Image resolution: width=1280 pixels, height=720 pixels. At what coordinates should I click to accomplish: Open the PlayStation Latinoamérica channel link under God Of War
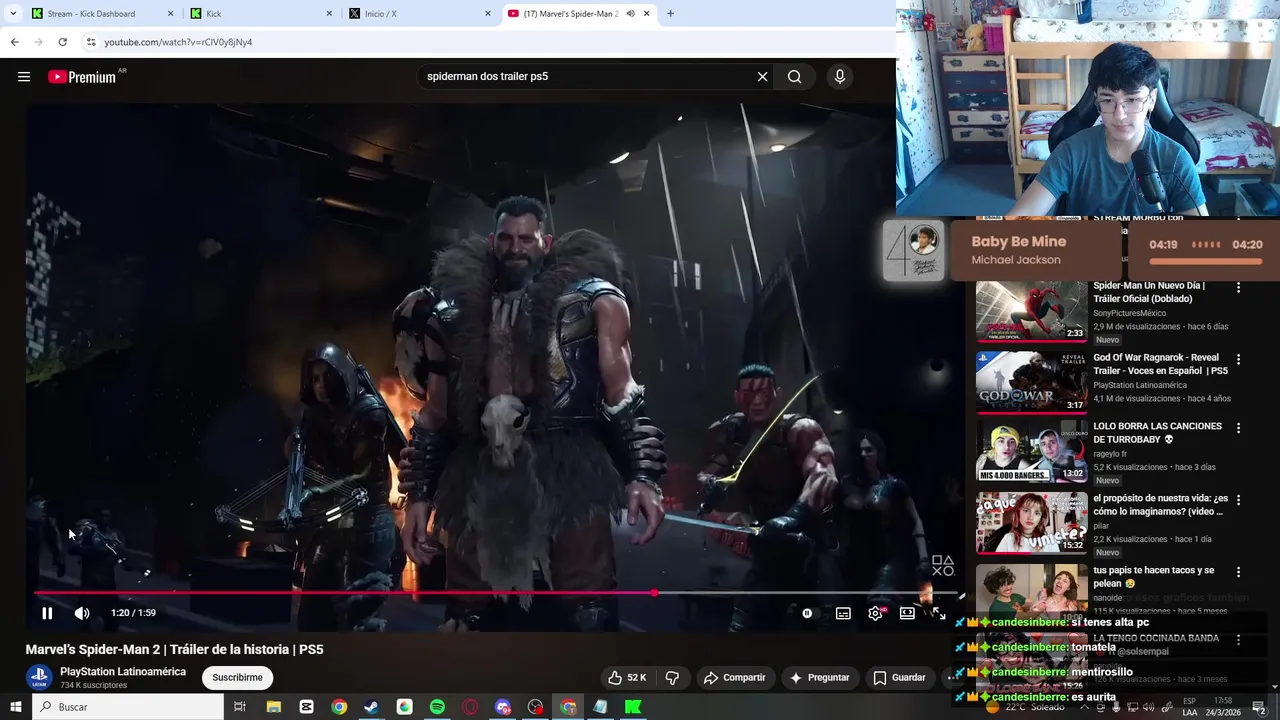pyautogui.click(x=1139, y=385)
